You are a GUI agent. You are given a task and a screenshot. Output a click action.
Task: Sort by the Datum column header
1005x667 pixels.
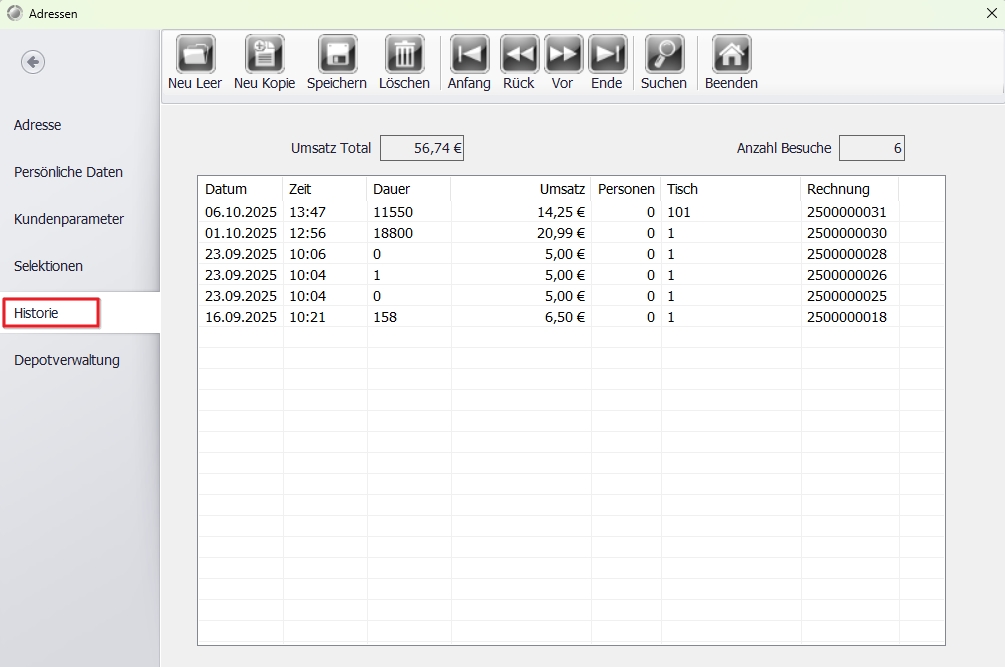240,189
